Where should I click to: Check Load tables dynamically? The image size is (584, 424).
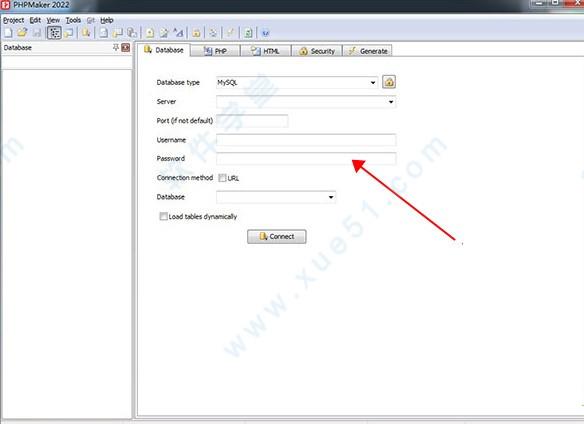163,216
